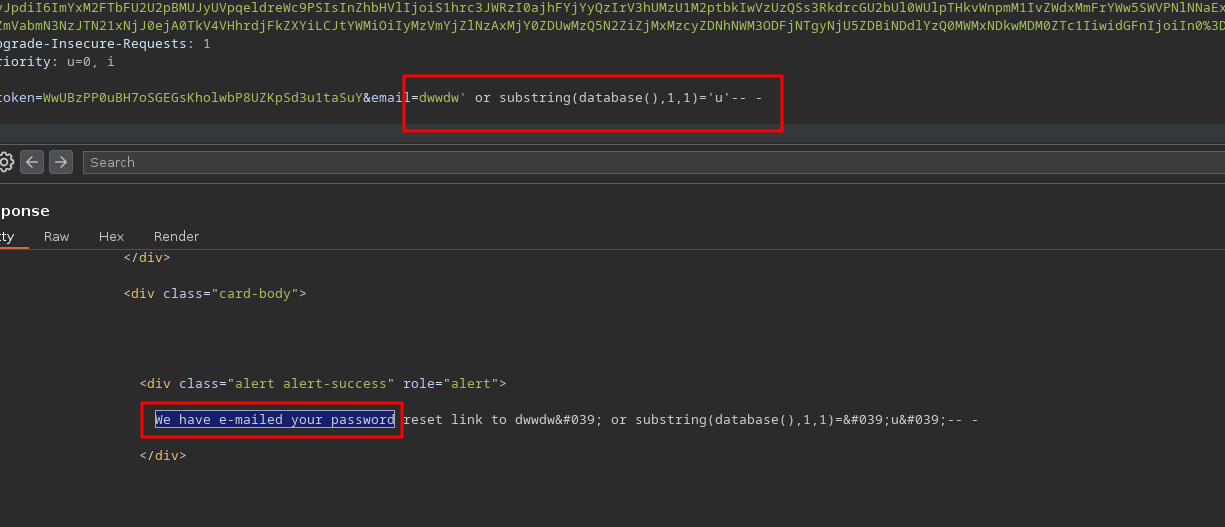Open the Render response tab
1225x527 pixels.
pyautogui.click(x=176, y=237)
